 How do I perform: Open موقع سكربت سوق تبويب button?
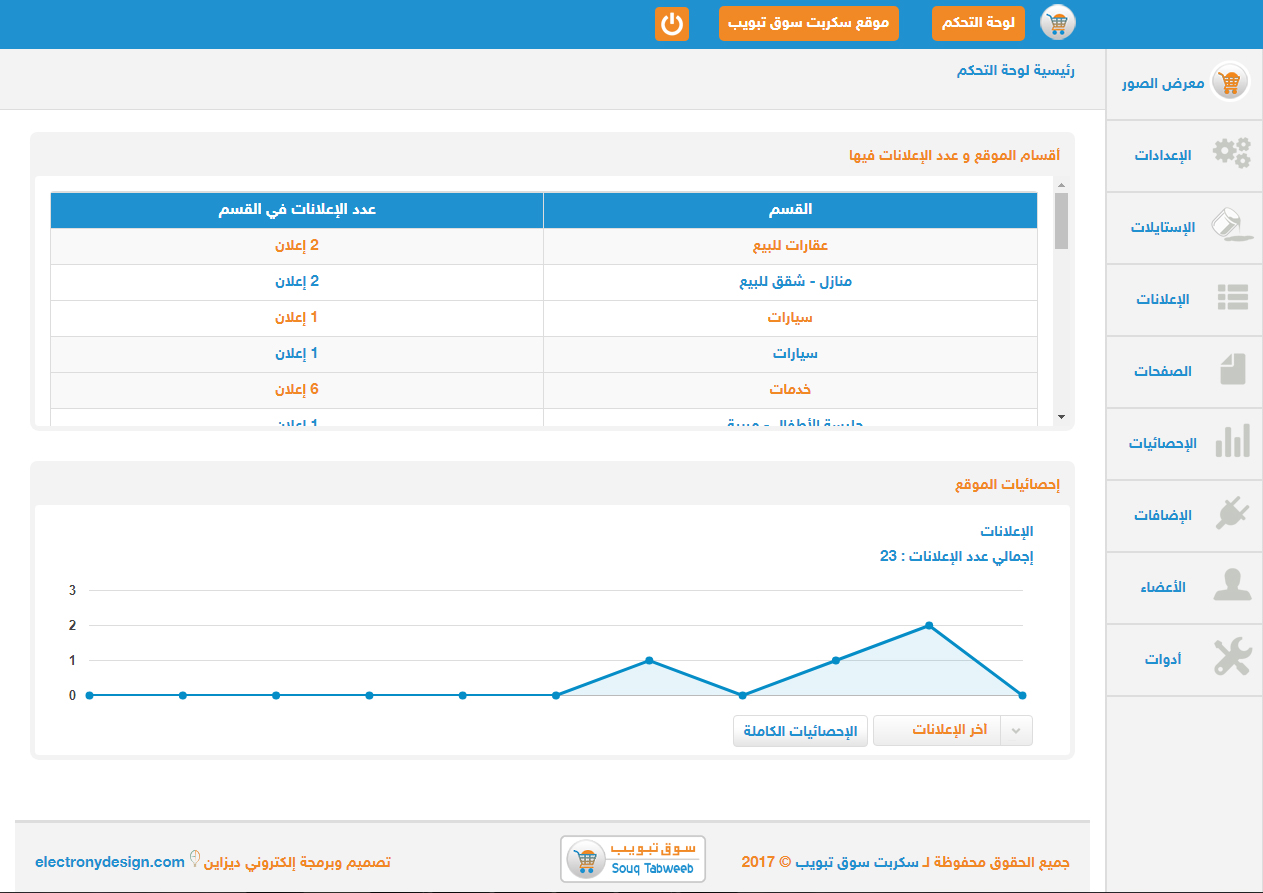(808, 24)
